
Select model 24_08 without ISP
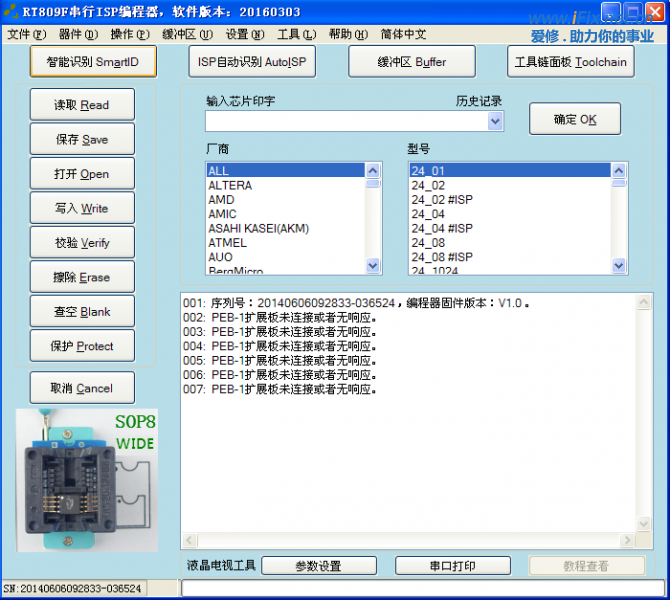pos(510,243)
